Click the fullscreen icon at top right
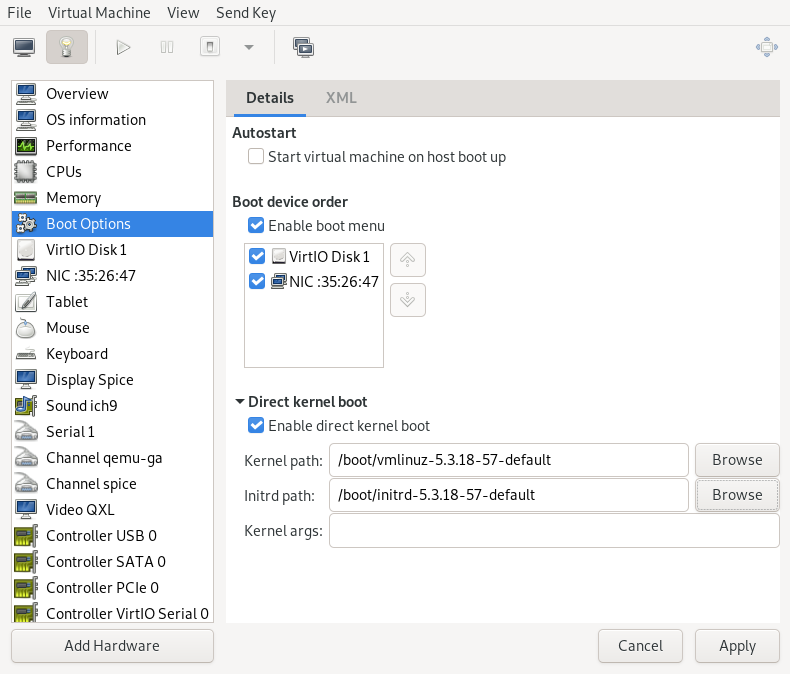The image size is (790, 674). pos(766,47)
